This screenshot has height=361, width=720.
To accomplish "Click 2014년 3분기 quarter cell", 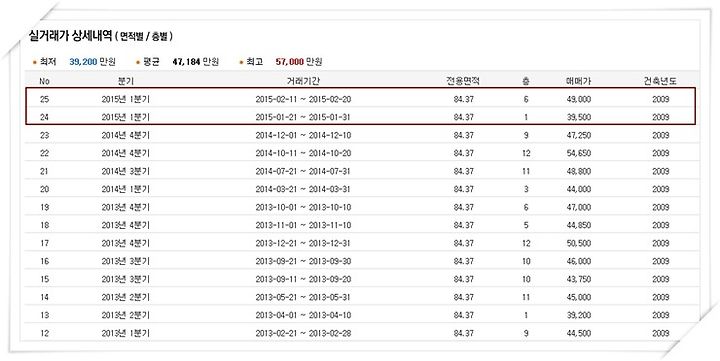I will pos(125,171).
